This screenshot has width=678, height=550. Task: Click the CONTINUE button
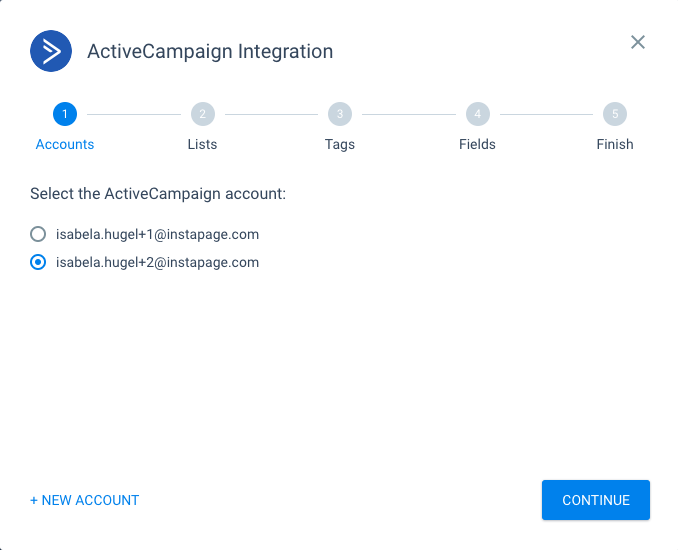pos(596,500)
